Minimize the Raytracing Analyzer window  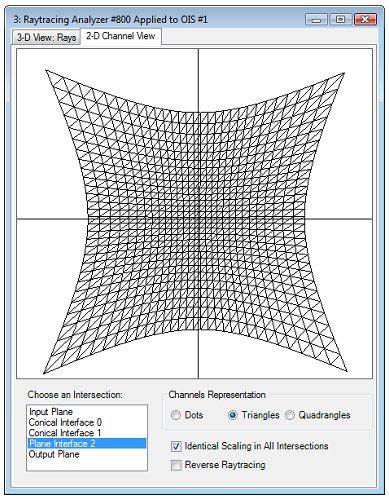tap(317, 20)
